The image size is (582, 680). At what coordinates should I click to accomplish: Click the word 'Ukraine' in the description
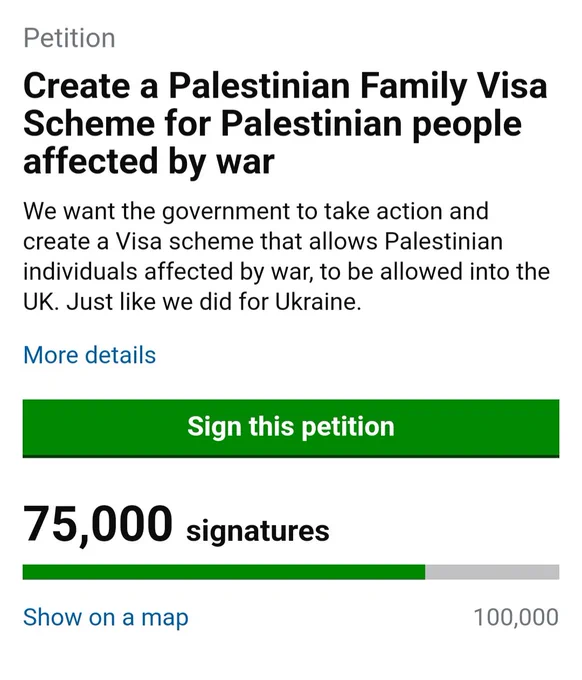click(x=318, y=302)
